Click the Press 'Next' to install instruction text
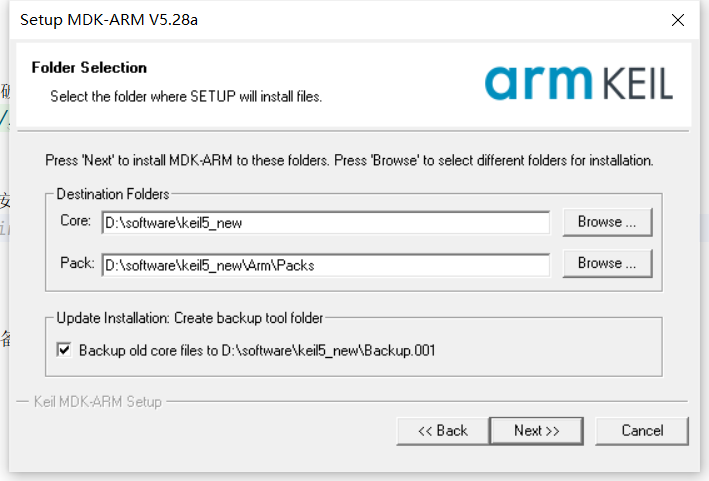This screenshot has width=709, height=481. click(x=349, y=160)
